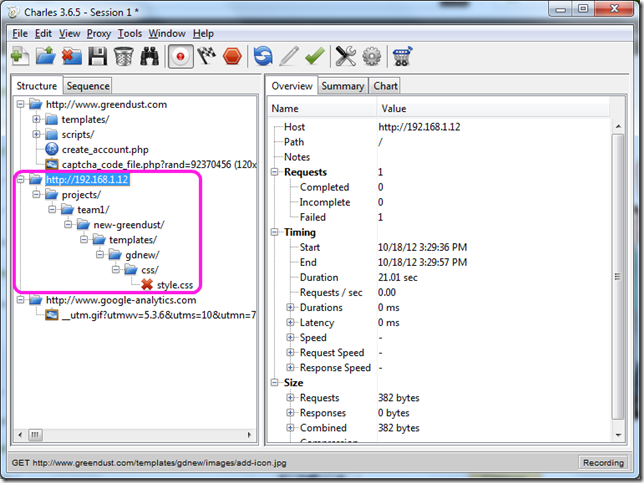Open Tools with the wrench and screwdriver icon
The height and width of the screenshot is (483, 644).
346,56
